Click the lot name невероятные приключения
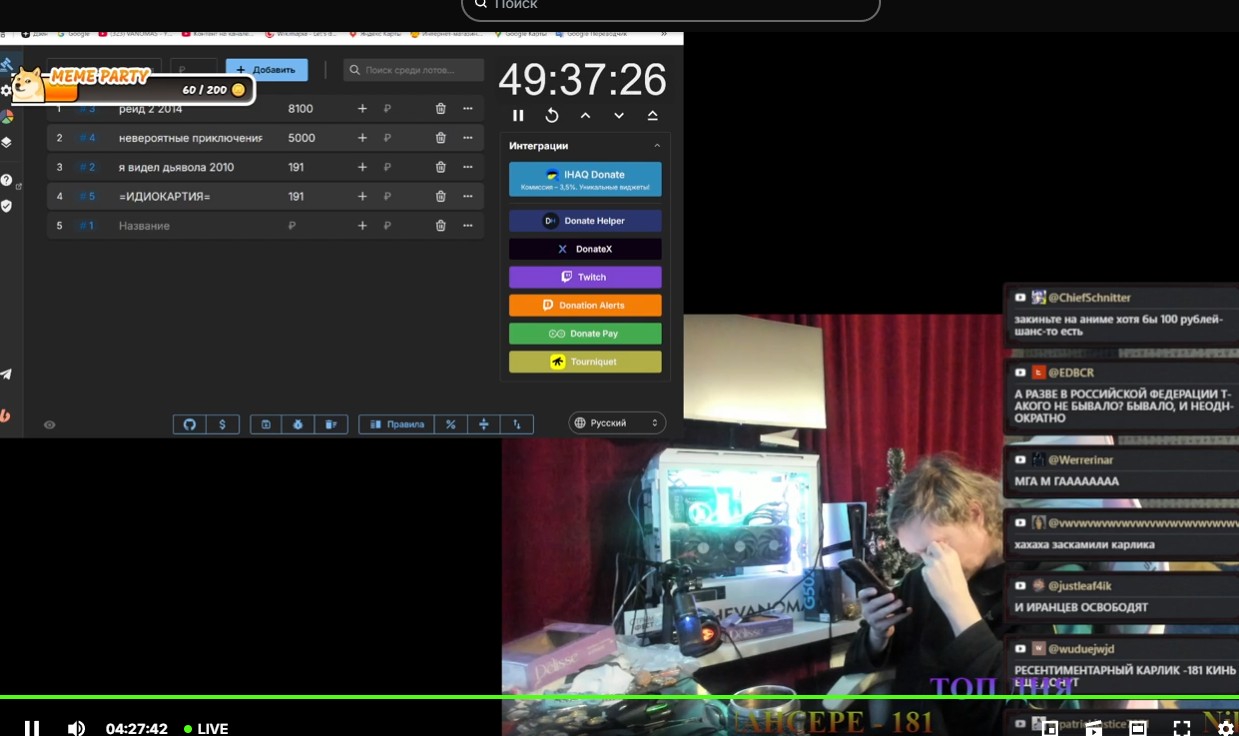This screenshot has width=1239, height=736. [190, 138]
